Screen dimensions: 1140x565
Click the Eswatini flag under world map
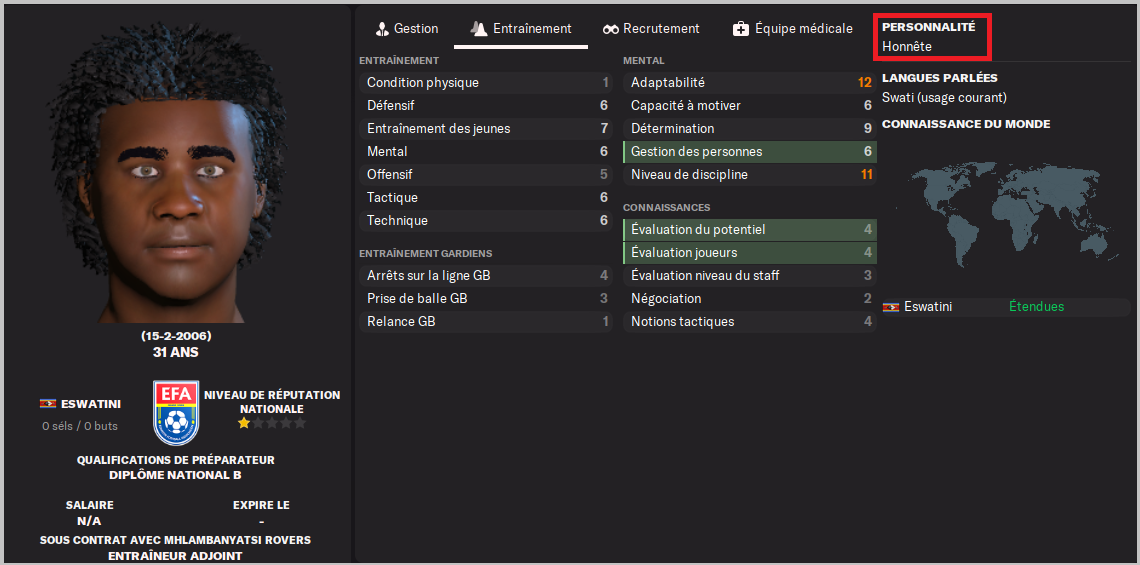click(891, 307)
